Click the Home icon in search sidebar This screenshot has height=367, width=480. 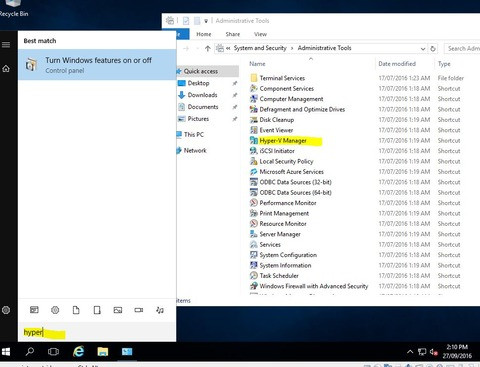[x=6, y=69]
